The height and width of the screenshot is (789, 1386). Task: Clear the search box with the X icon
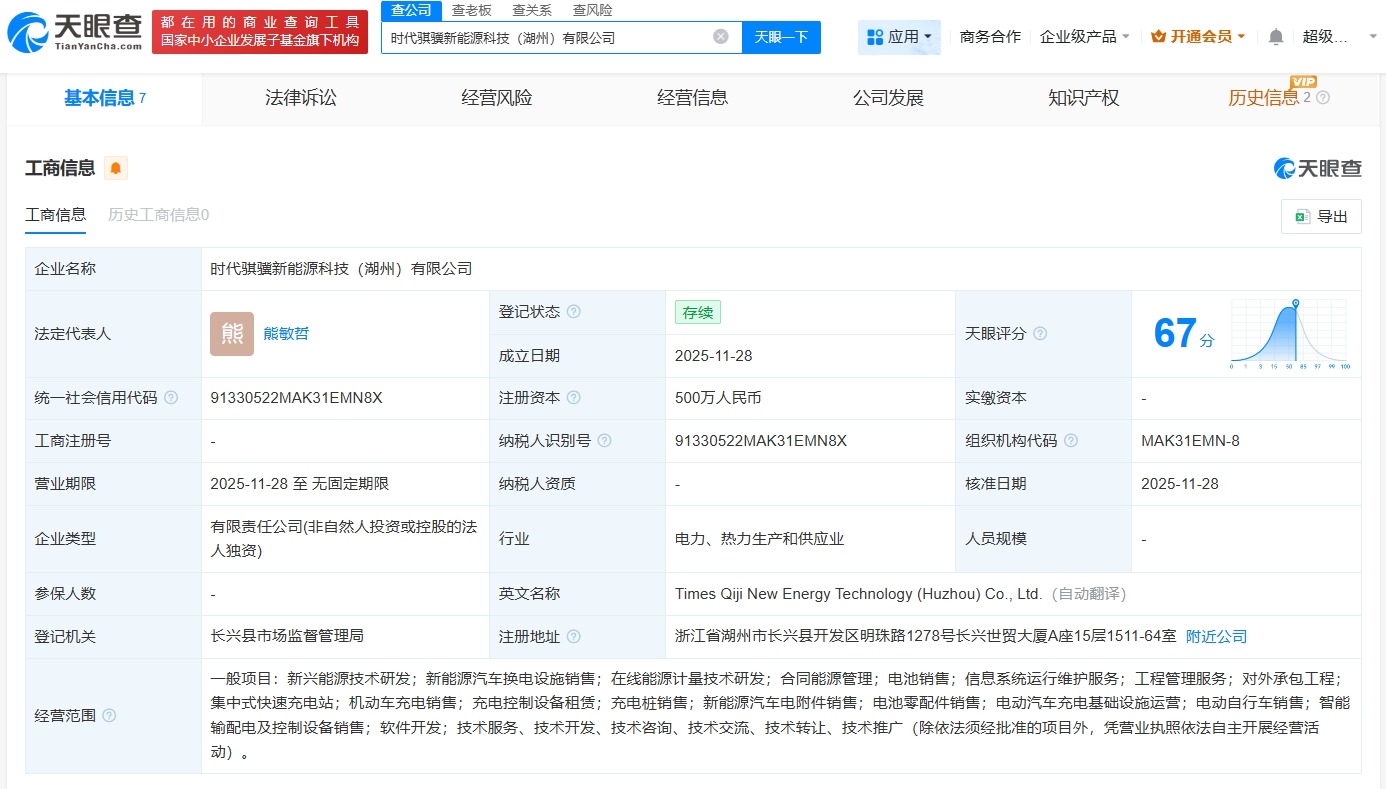pos(719,35)
